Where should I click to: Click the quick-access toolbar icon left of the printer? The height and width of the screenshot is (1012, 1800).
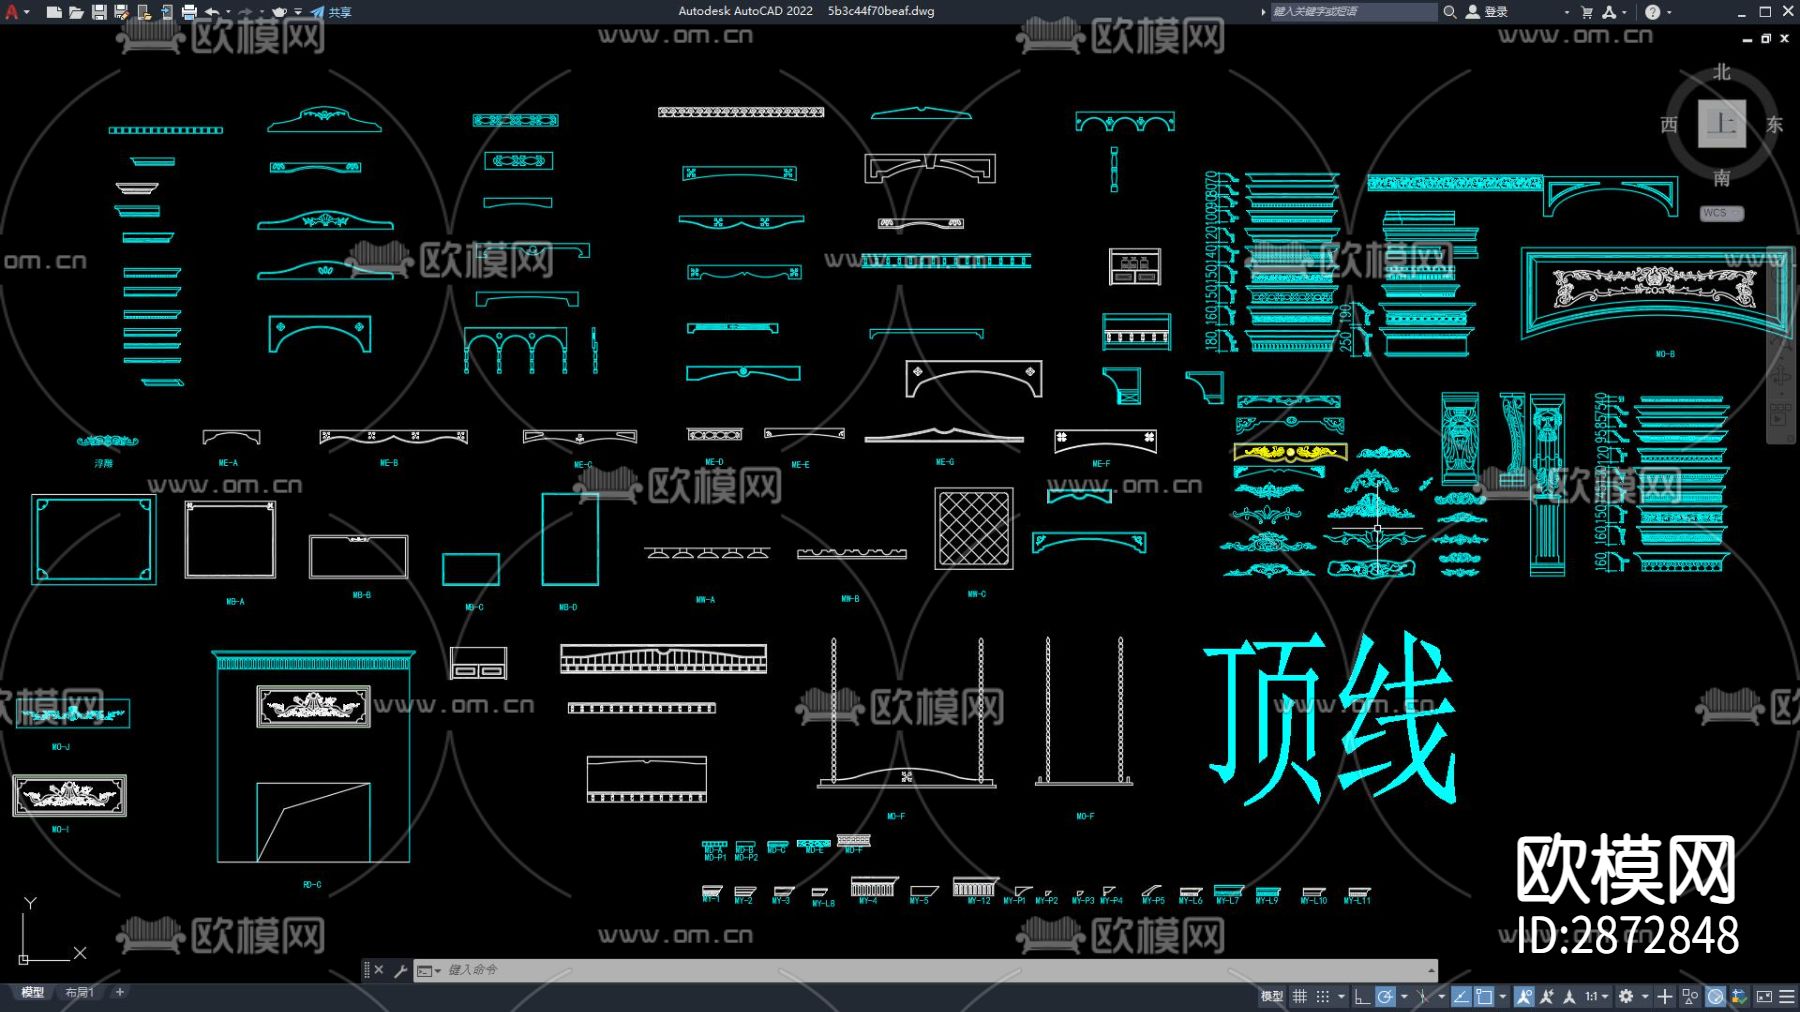pyautogui.click(x=167, y=12)
